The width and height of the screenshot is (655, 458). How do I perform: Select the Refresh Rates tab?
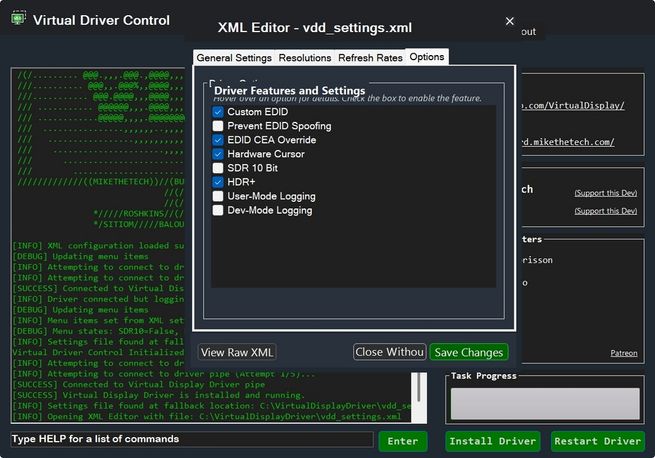(x=371, y=58)
